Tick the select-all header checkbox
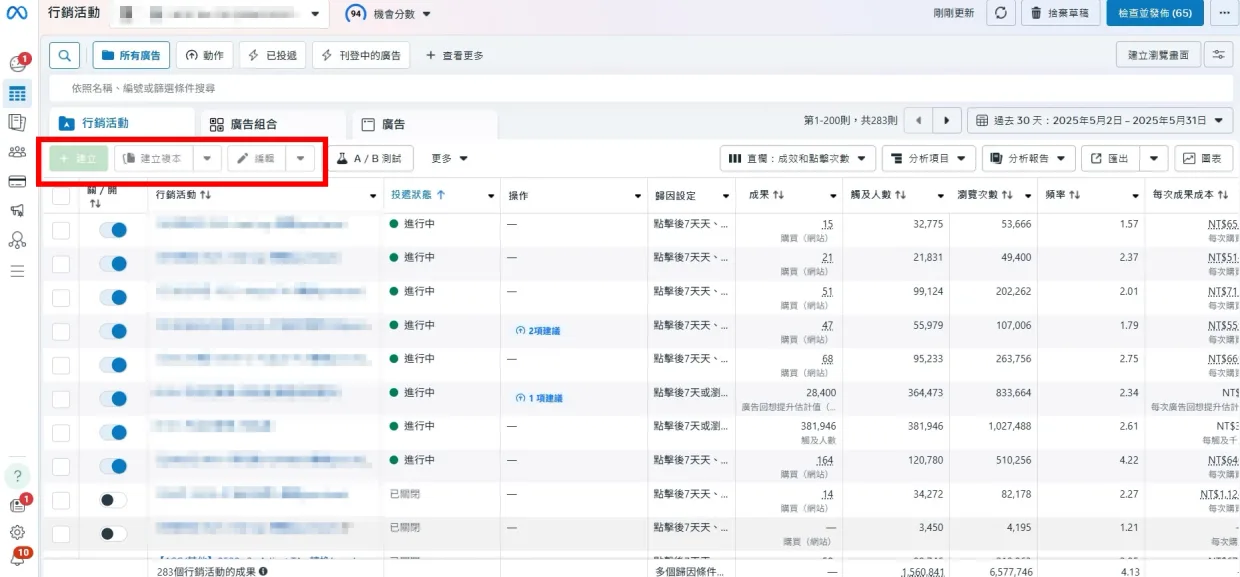 point(61,195)
